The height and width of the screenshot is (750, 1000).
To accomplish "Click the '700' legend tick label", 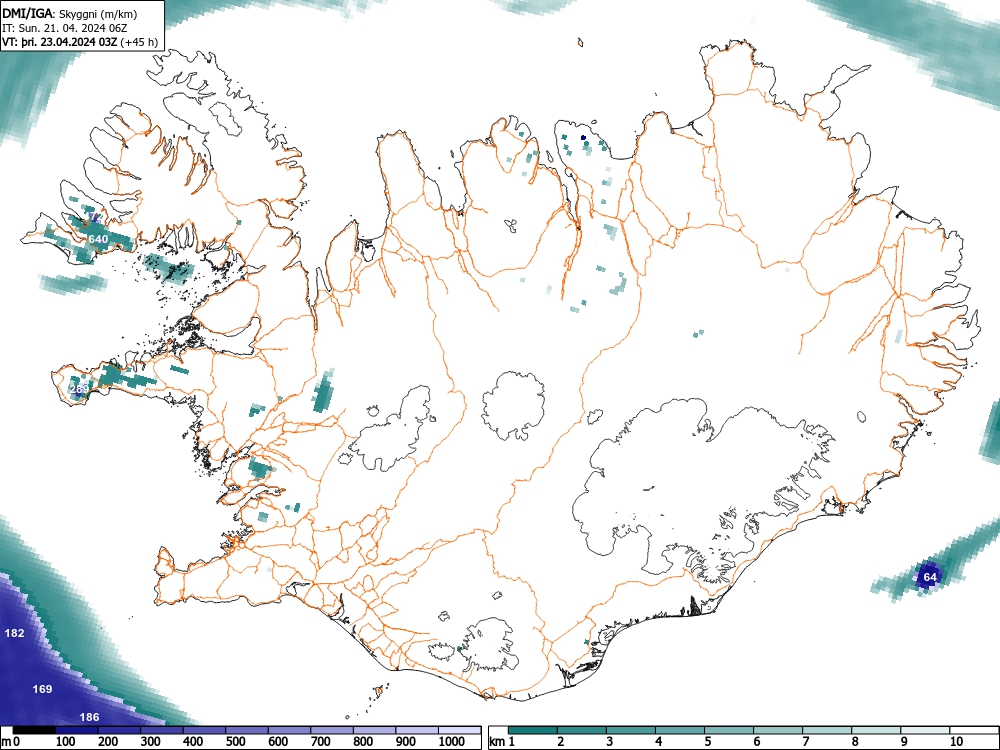I will pyautogui.click(x=320, y=742).
